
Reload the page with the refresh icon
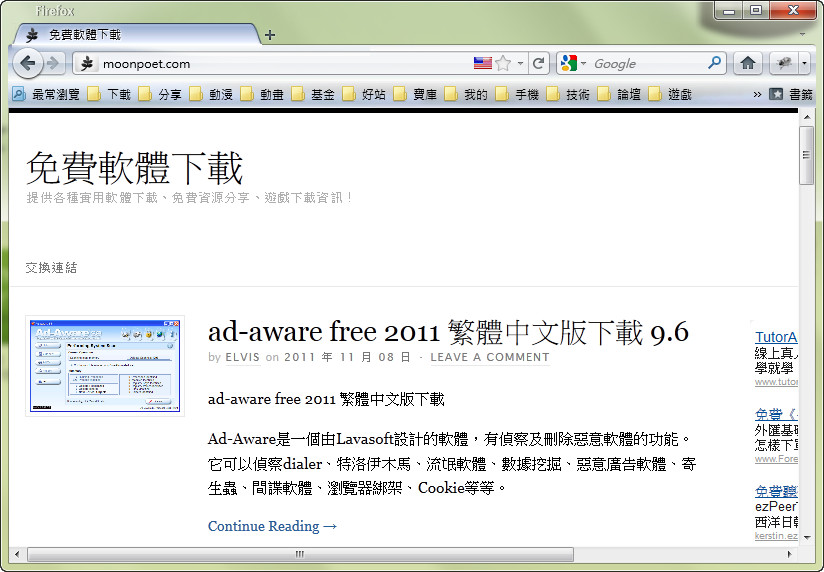point(539,63)
